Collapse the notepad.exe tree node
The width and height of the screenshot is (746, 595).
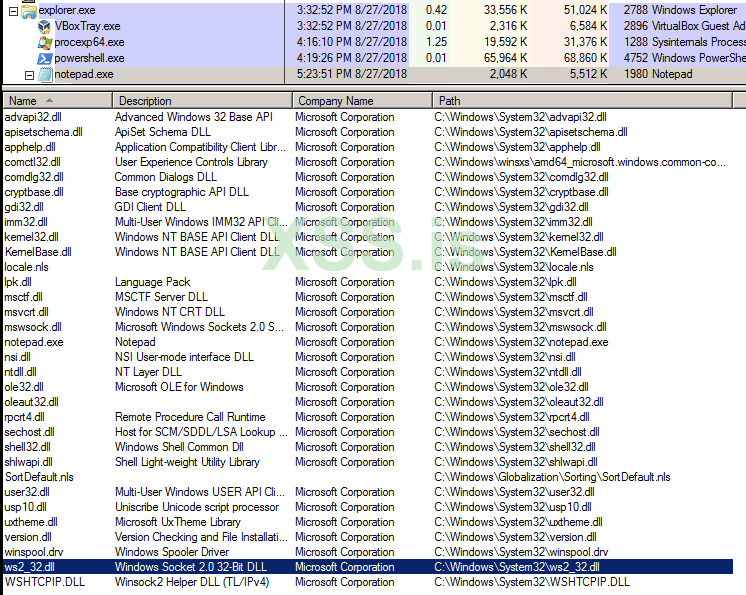point(29,75)
